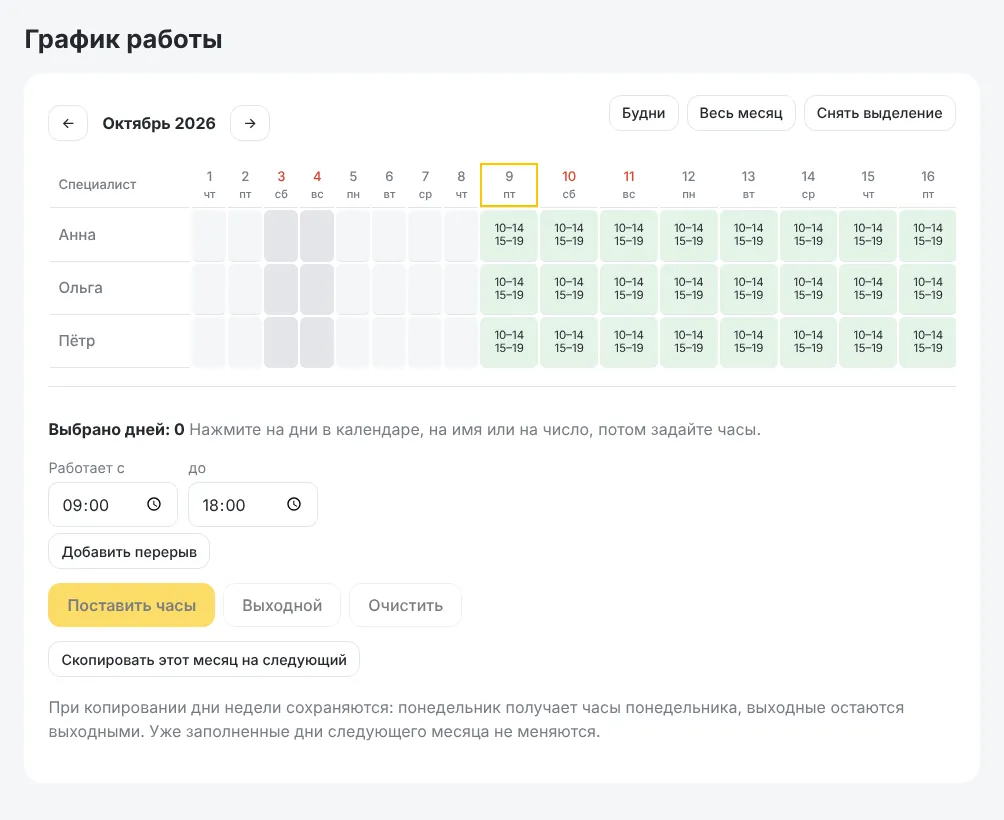This screenshot has width=1004, height=820.
Task: Go to next month with right arrow
Action: pyautogui.click(x=250, y=123)
